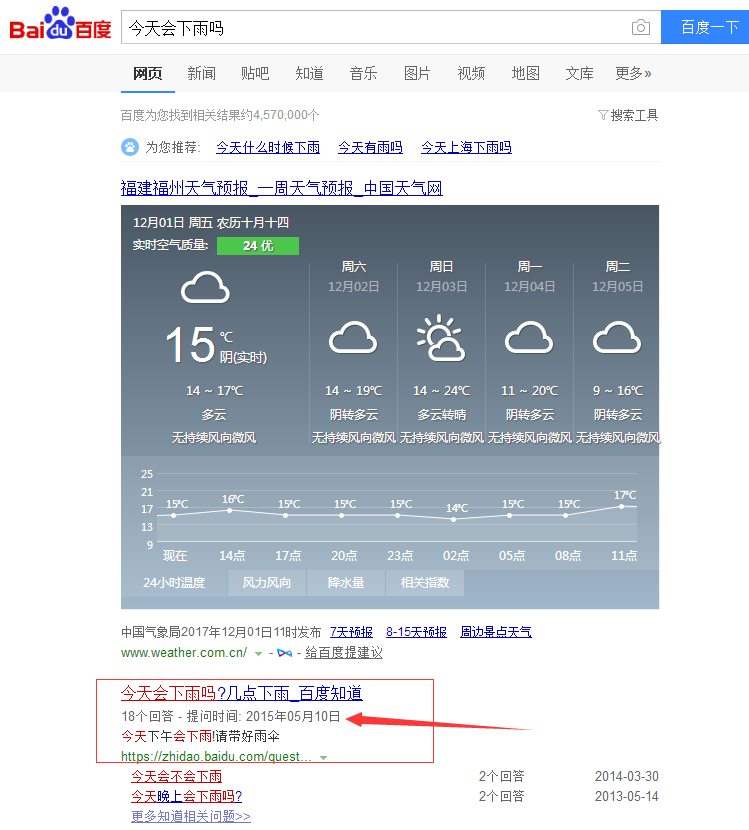This screenshot has height=830, width=749.
Task: Click the 2014-03-30 date entry
Action: click(x=626, y=777)
